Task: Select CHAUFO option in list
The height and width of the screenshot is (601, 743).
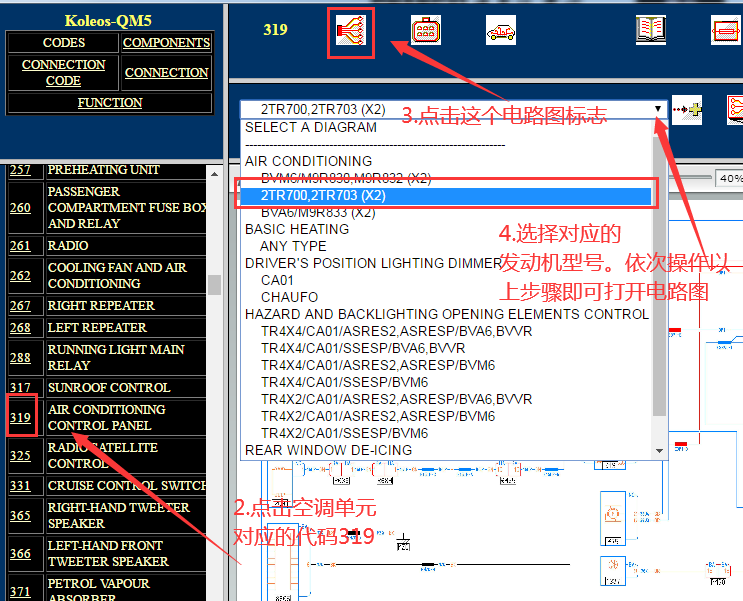Action: [289, 297]
